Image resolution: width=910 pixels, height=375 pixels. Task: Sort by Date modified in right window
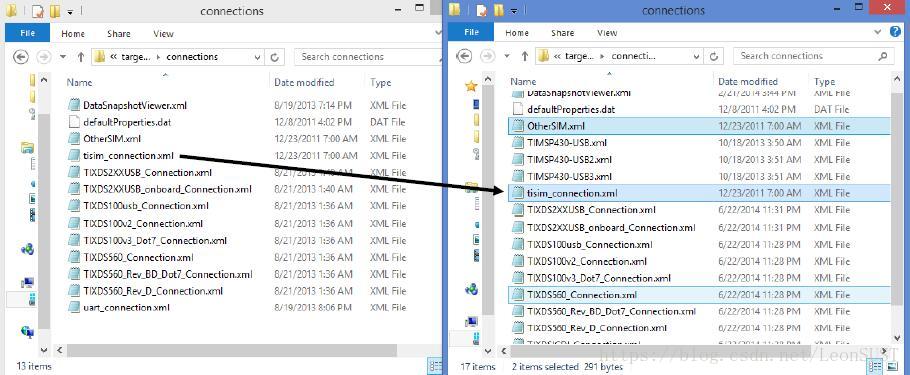tap(748, 81)
